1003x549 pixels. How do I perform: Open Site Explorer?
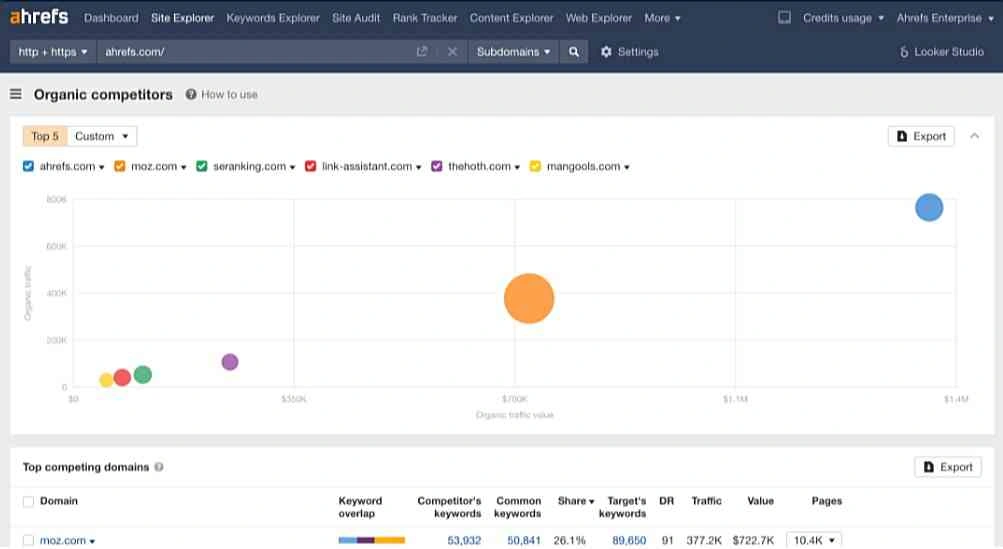pyautogui.click(x=182, y=18)
